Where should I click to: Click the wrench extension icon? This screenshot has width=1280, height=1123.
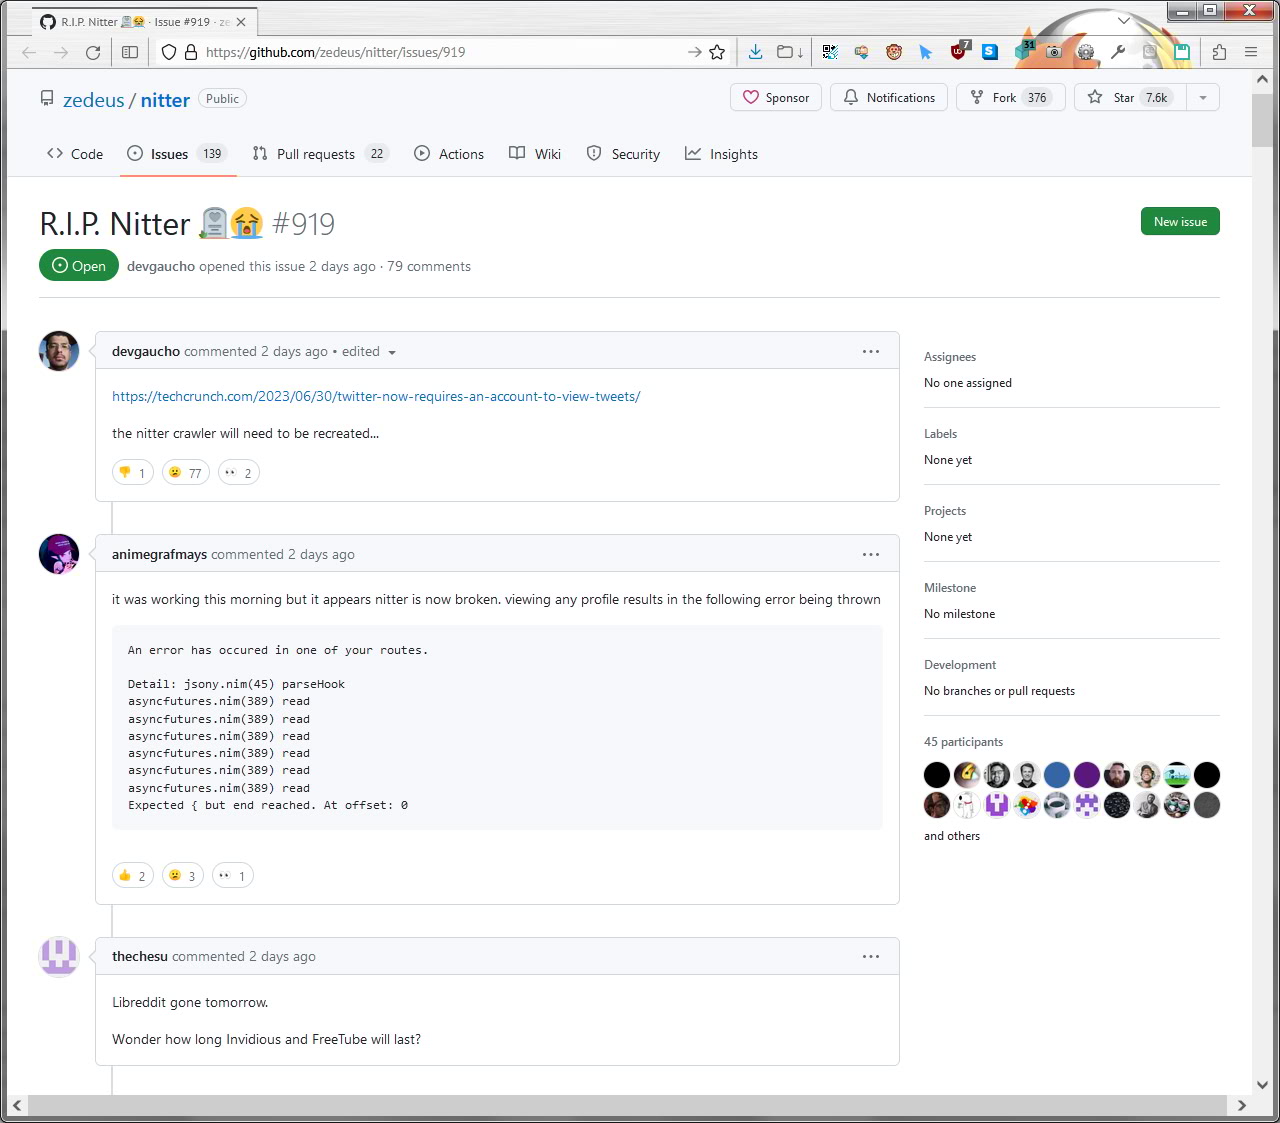1118,52
